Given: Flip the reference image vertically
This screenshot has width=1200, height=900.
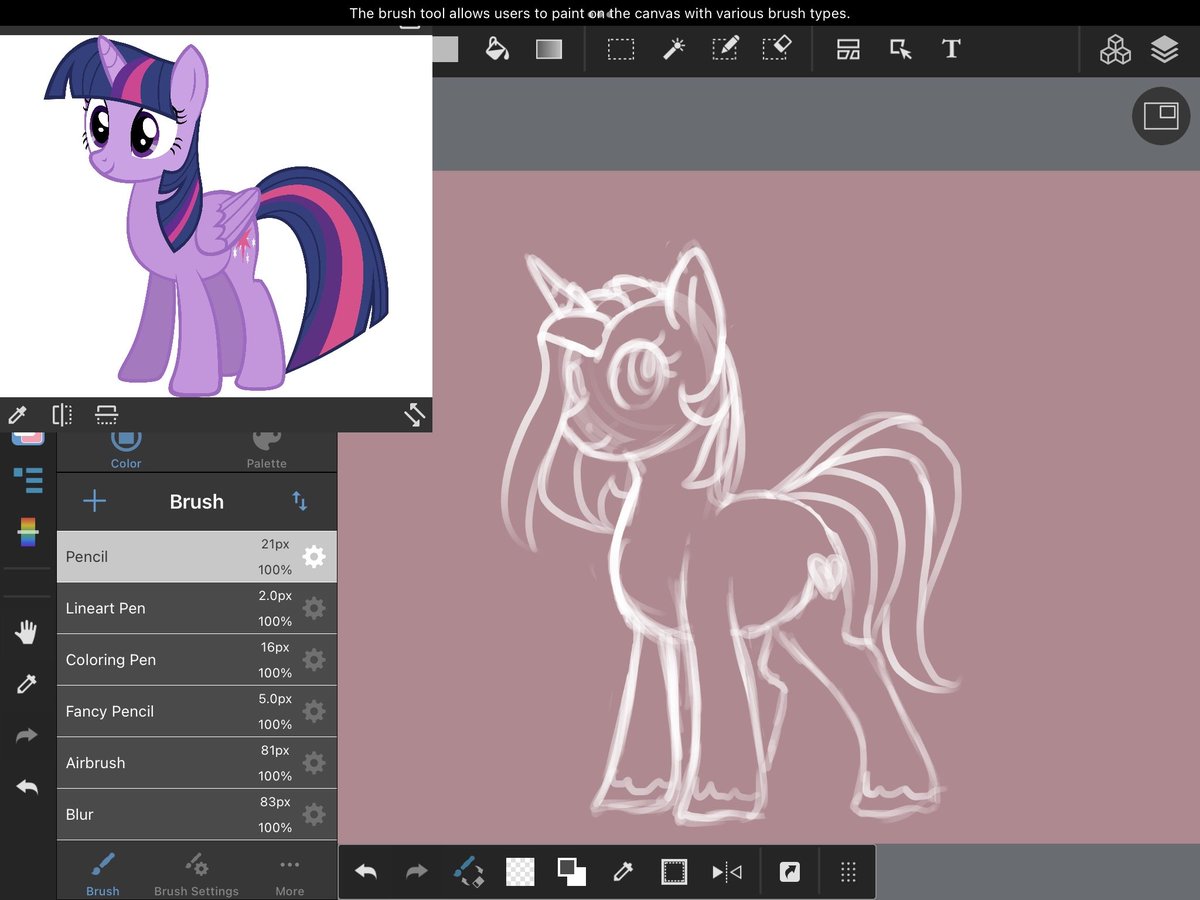Looking at the screenshot, I should click(107, 414).
